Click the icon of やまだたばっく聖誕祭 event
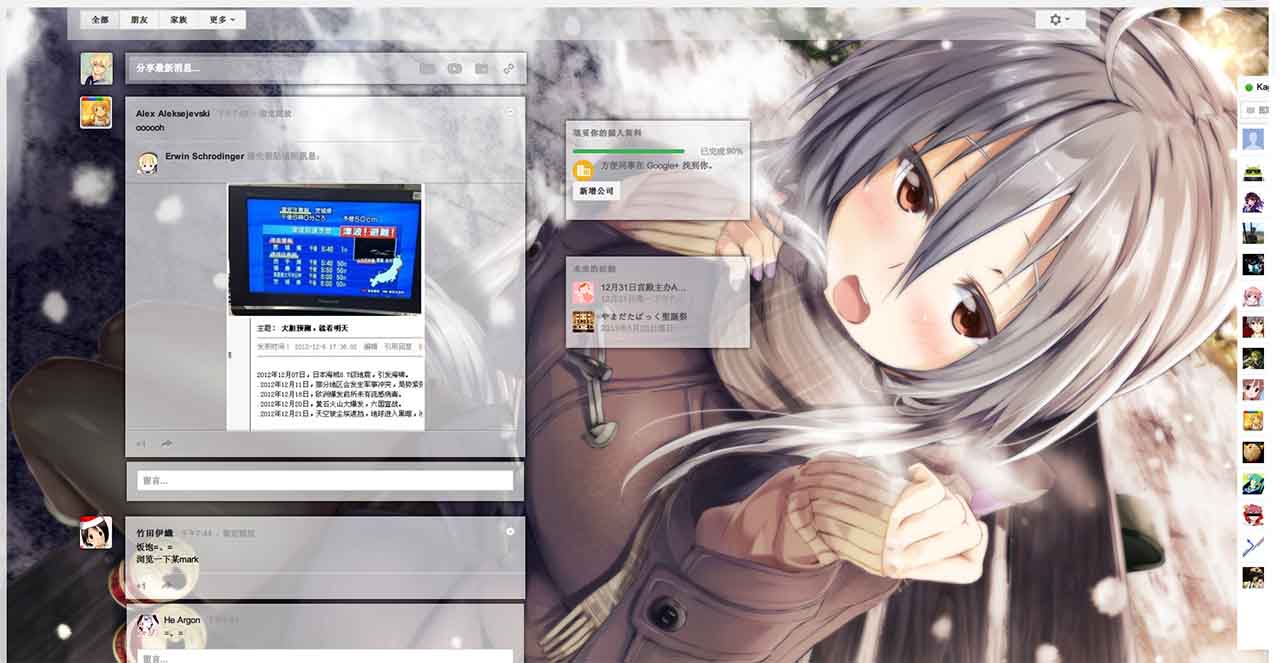The height and width of the screenshot is (663, 1280). pos(583,321)
